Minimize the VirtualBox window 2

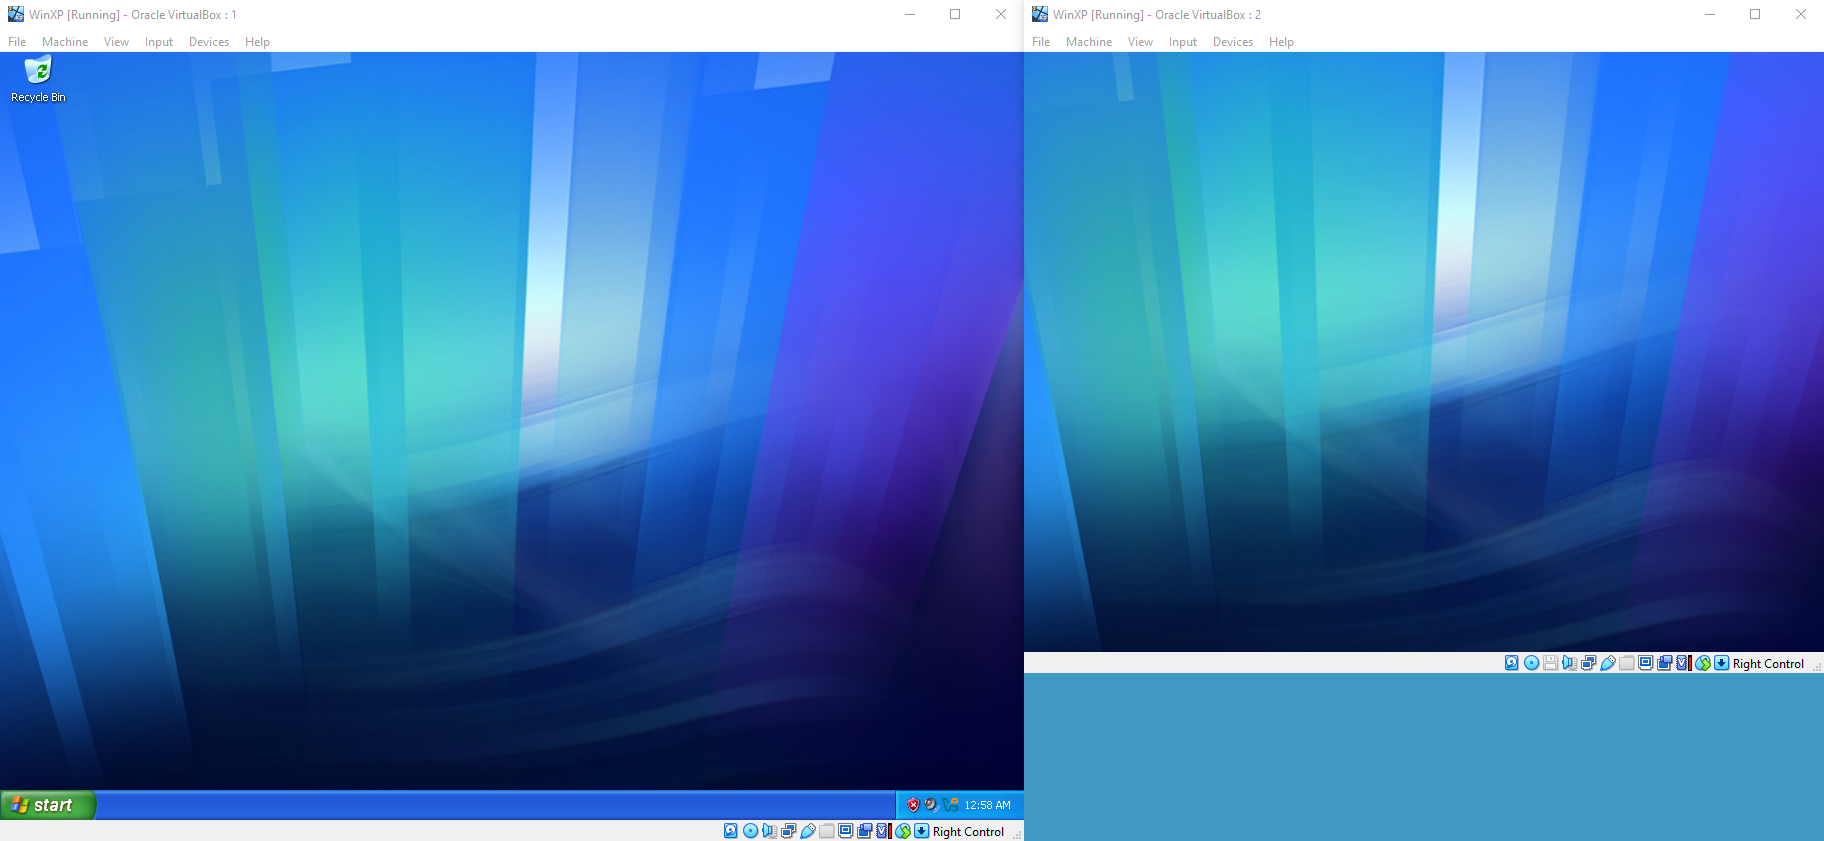point(1710,14)
